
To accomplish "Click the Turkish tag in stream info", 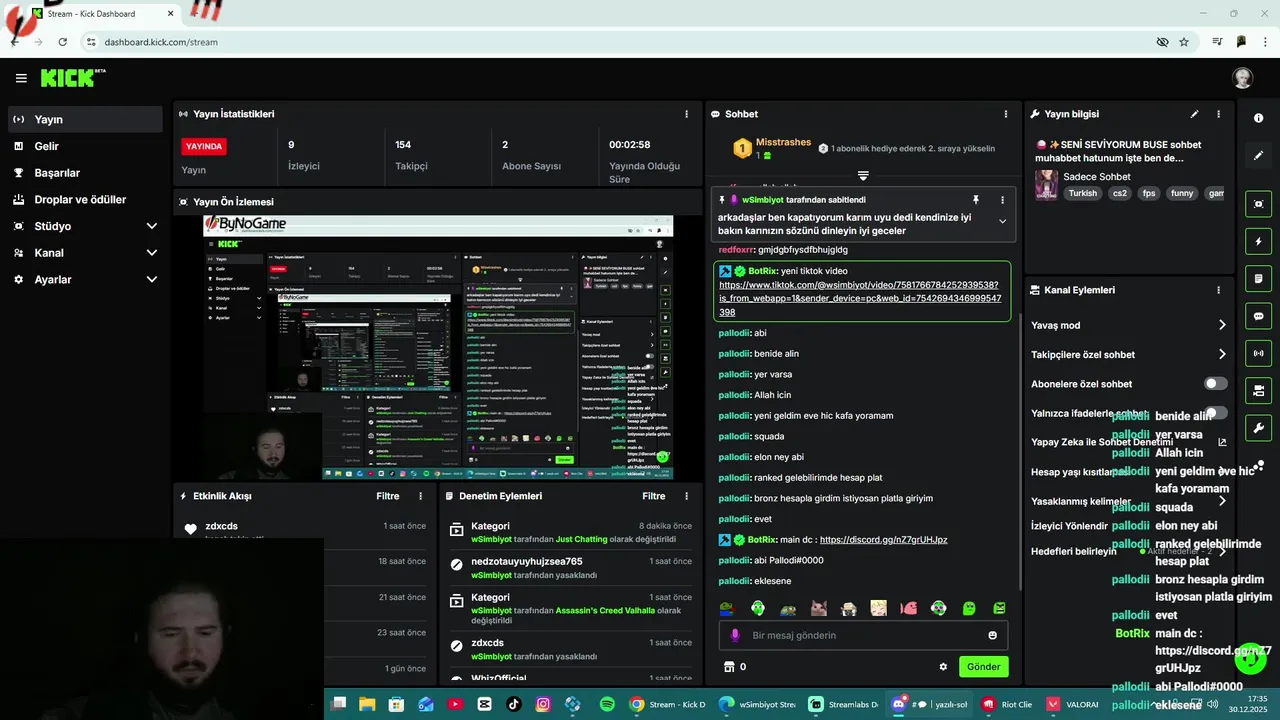I will click(1082, 193).
